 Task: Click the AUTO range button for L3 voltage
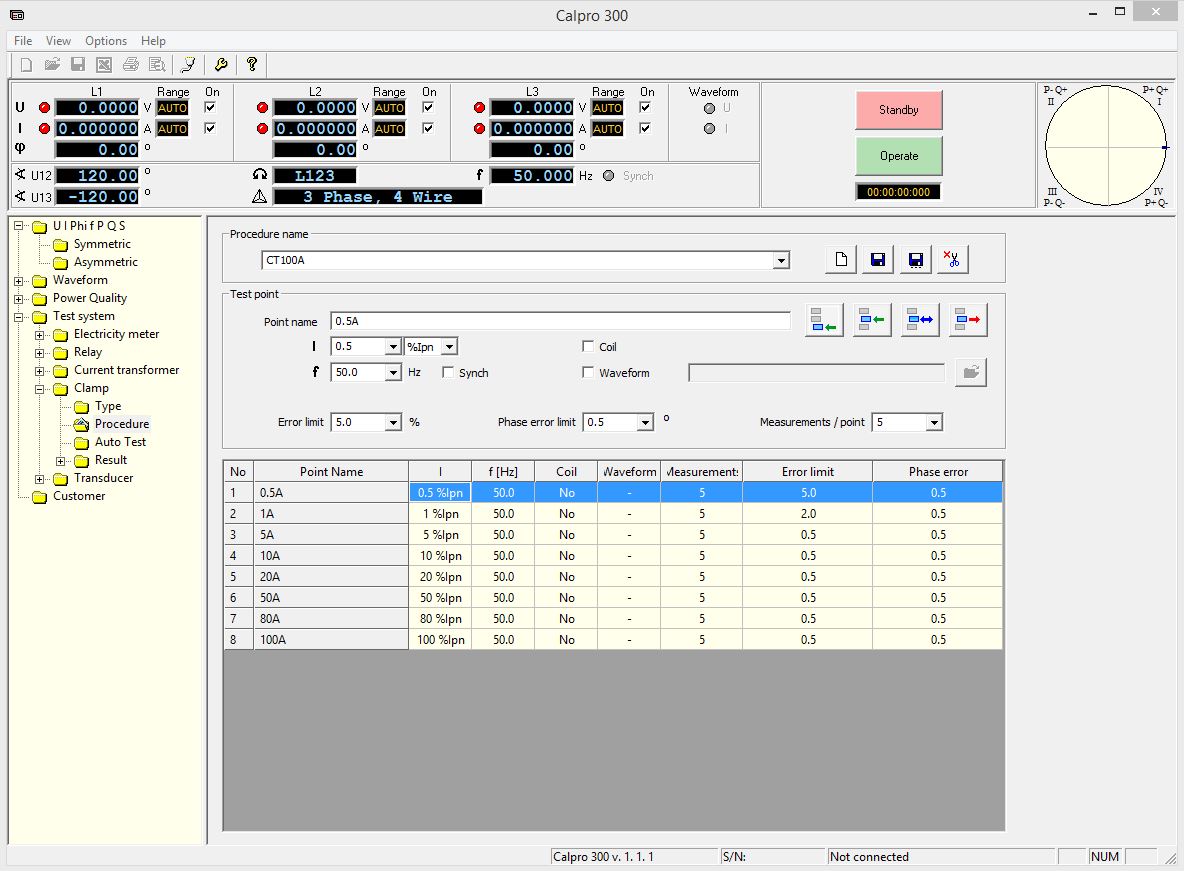[x=607, y=108]
